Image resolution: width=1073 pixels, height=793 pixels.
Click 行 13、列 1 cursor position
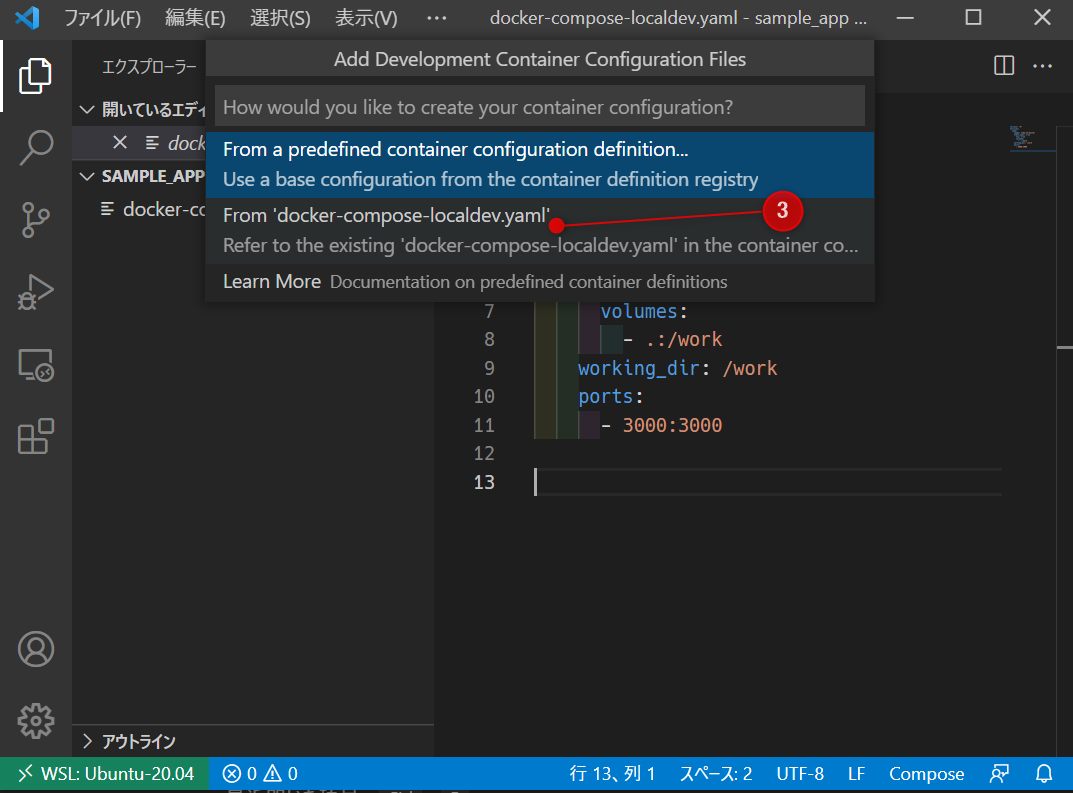click(x=612, y=774)
